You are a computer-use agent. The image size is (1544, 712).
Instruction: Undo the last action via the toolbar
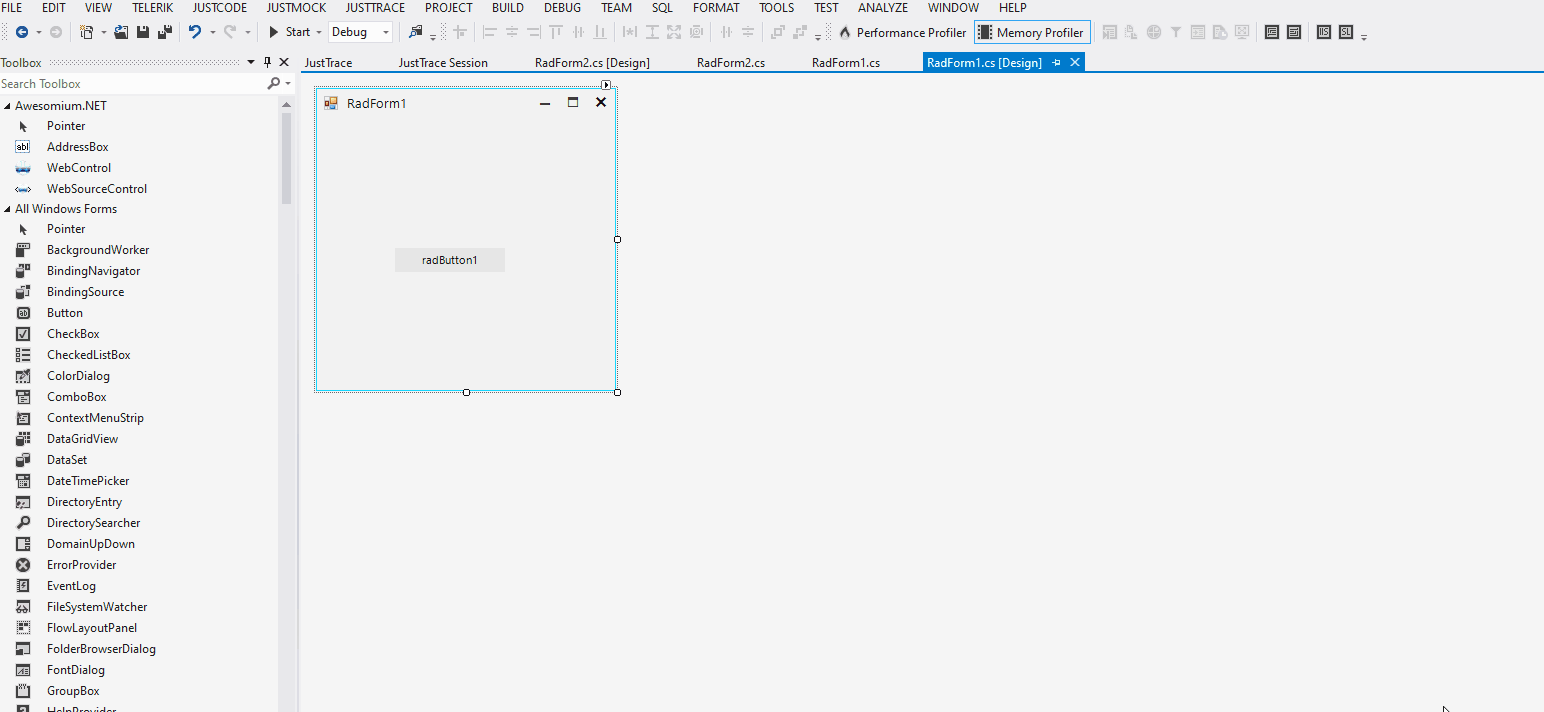pos(195,32)
